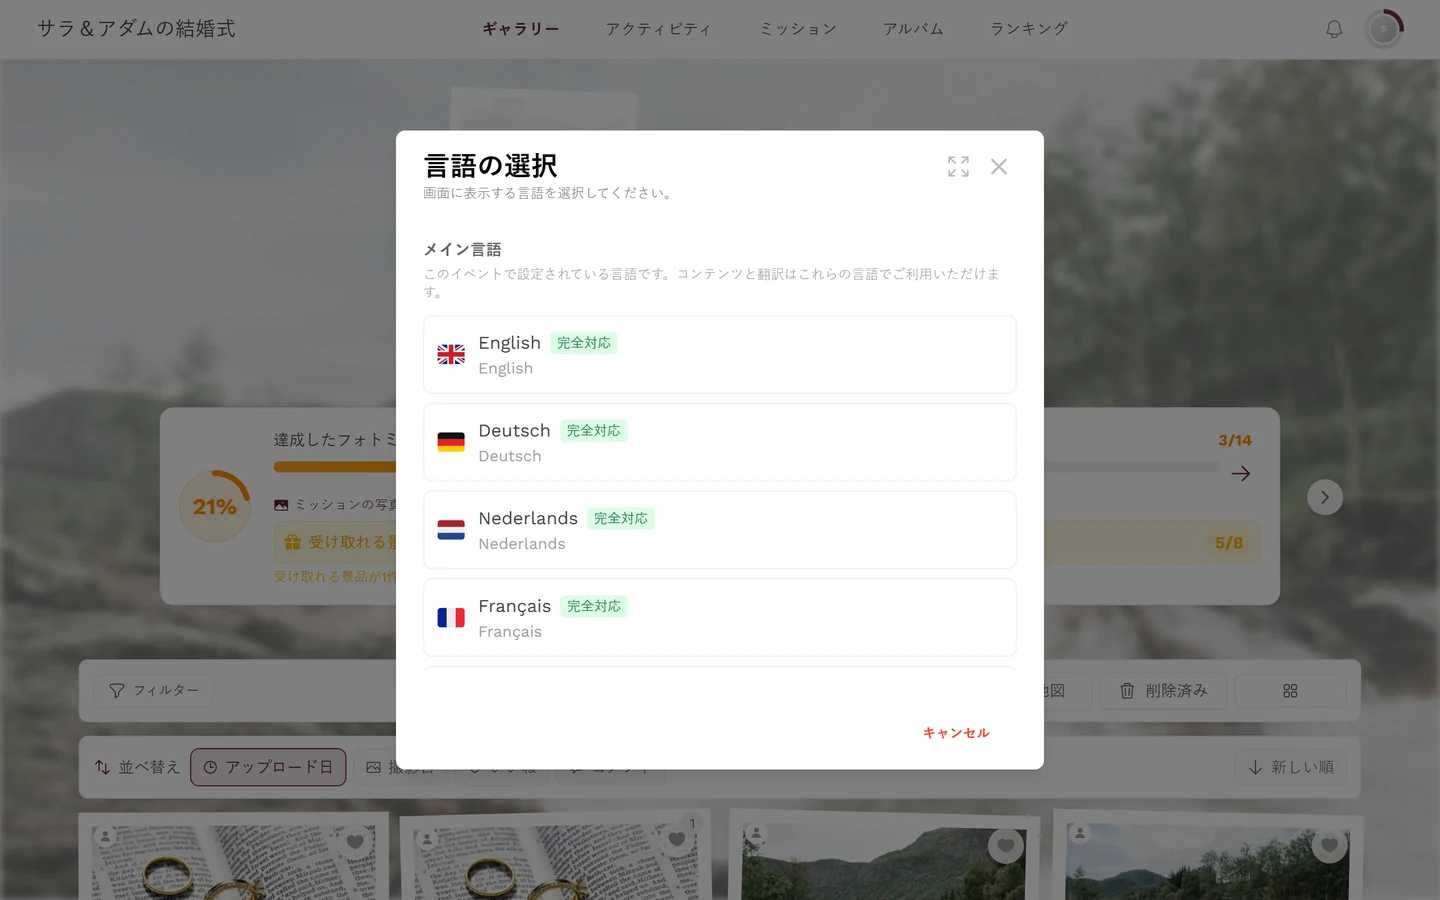Expand the language dialog to fullscreen

(958, 167)
